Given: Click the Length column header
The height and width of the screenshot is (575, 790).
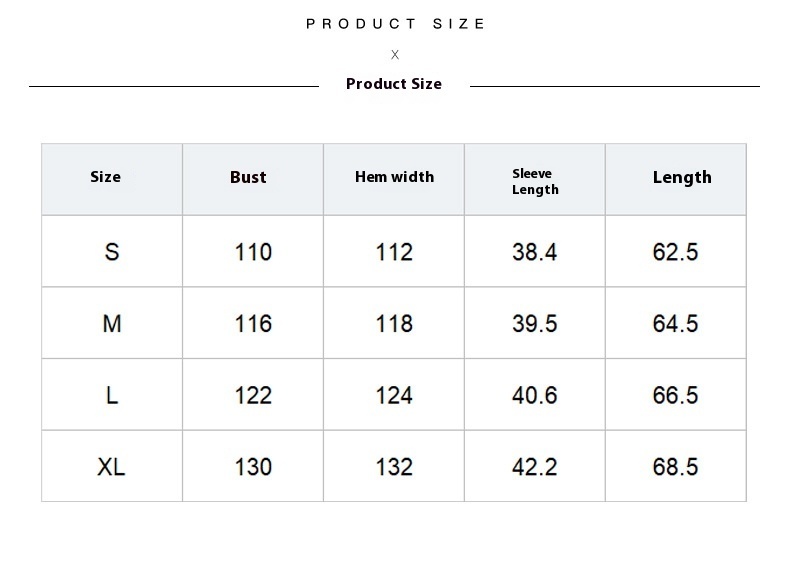Looking at the screenshot, I should (682, 177).
